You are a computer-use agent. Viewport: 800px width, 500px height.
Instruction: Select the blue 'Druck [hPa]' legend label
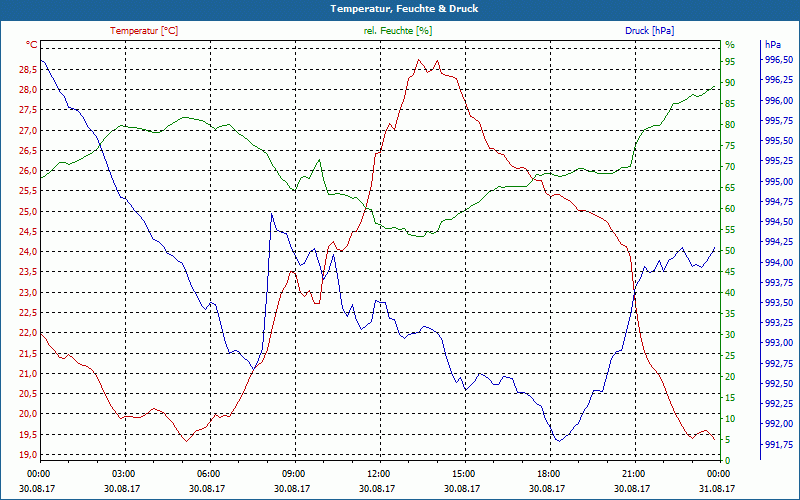tap(649, 31)
